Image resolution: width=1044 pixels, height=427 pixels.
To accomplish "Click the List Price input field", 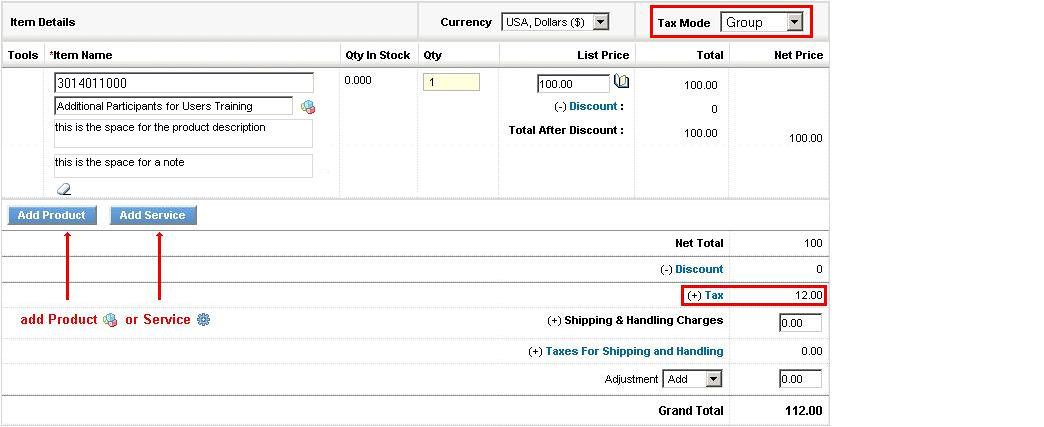I will point(573,84).
